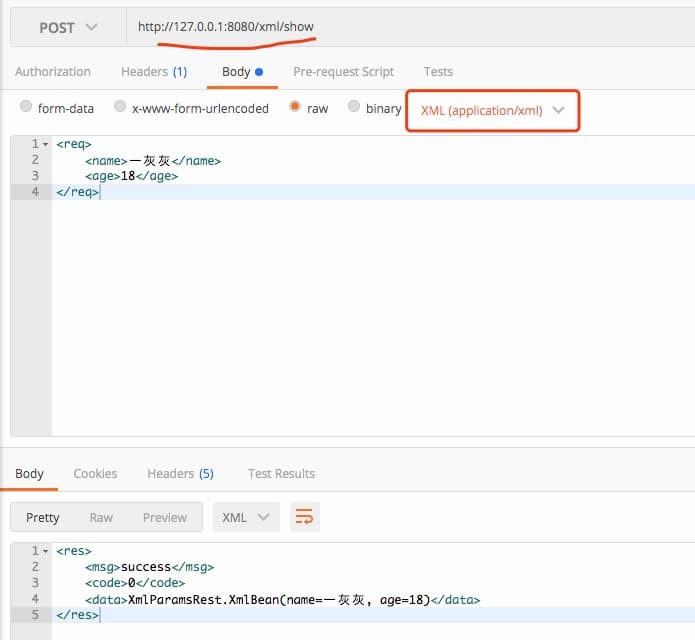Collapse the res element fold arrow
Screen dimensions: 695x640
pyautogui.click(x=45, y=551)
